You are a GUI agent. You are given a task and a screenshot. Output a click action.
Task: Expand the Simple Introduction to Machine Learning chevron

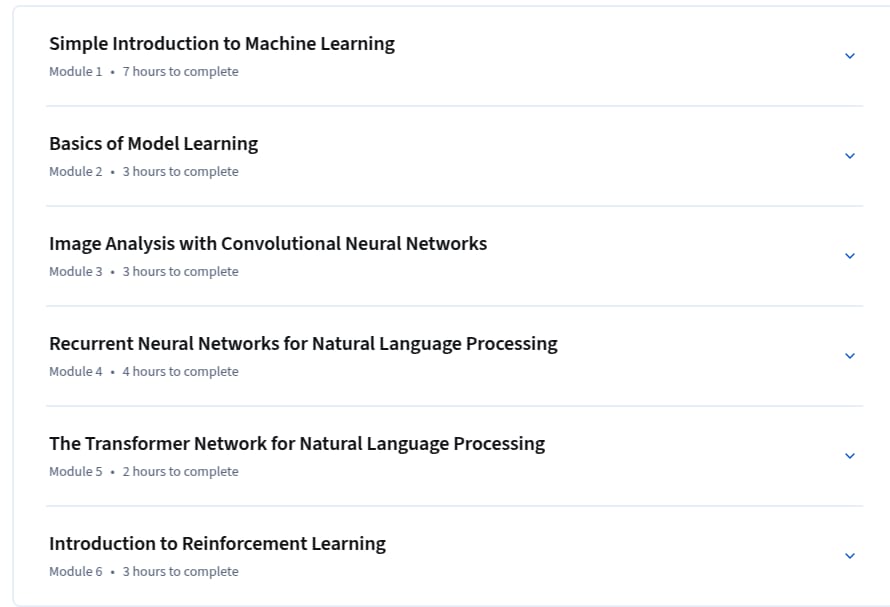point(850,56)
